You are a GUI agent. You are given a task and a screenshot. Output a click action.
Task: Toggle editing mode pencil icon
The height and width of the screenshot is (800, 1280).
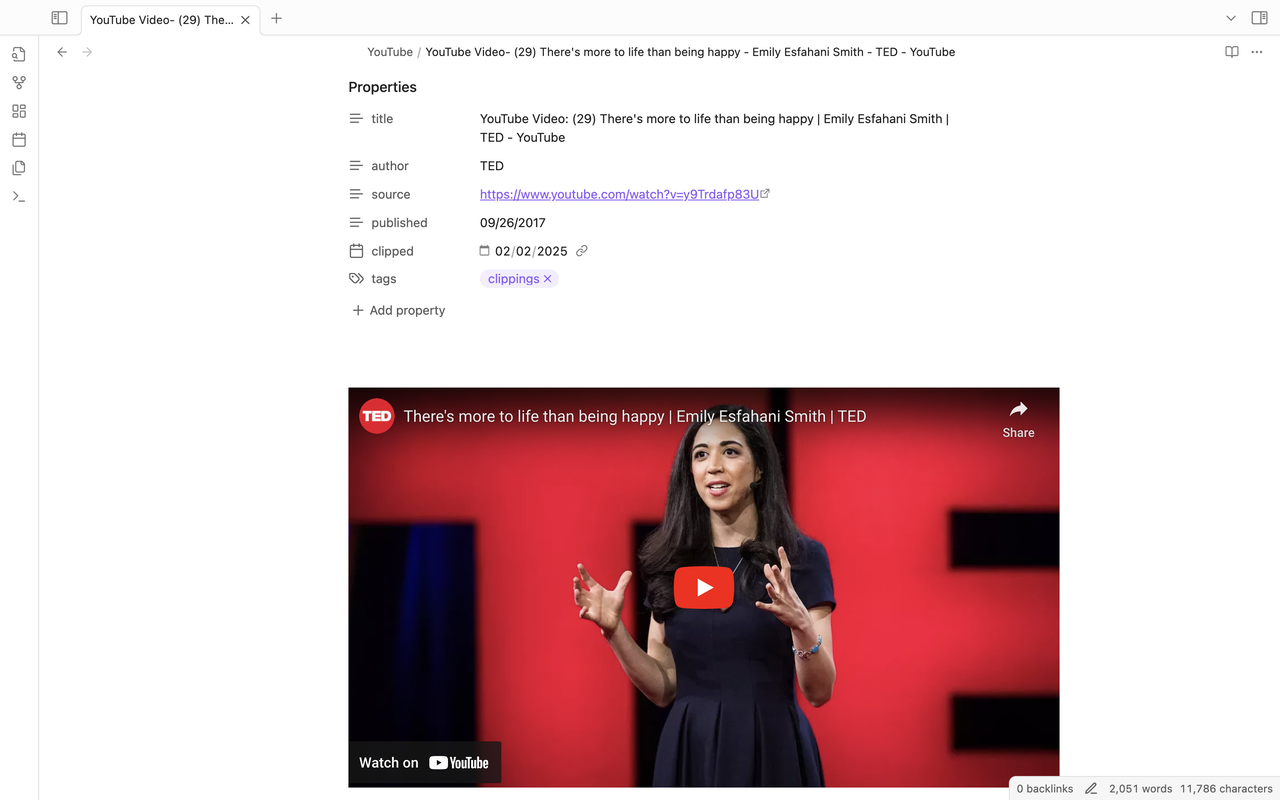click(1091, 788)
